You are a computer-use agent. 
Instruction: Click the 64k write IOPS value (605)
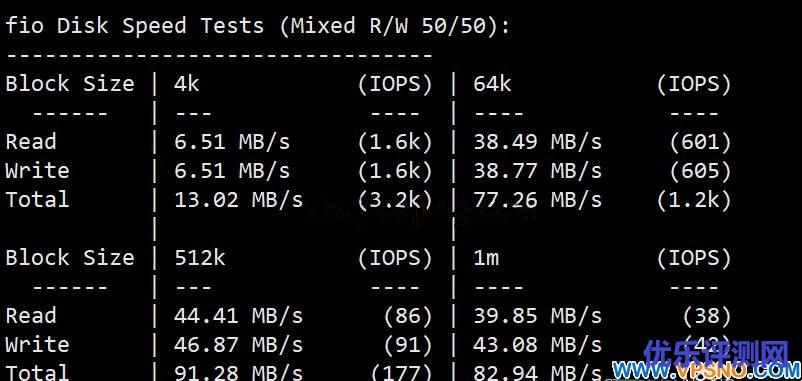point(701,170)
